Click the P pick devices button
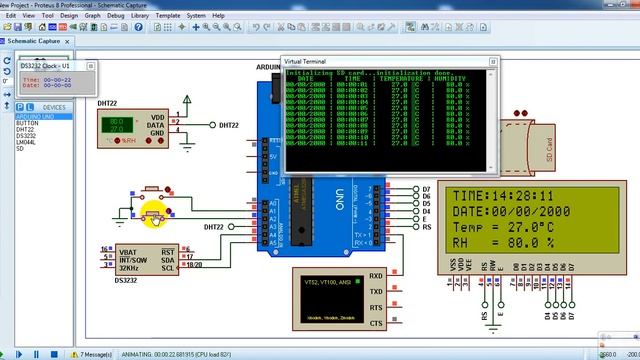The width and height of the screenshot is (640, 360). click(20, 107)
